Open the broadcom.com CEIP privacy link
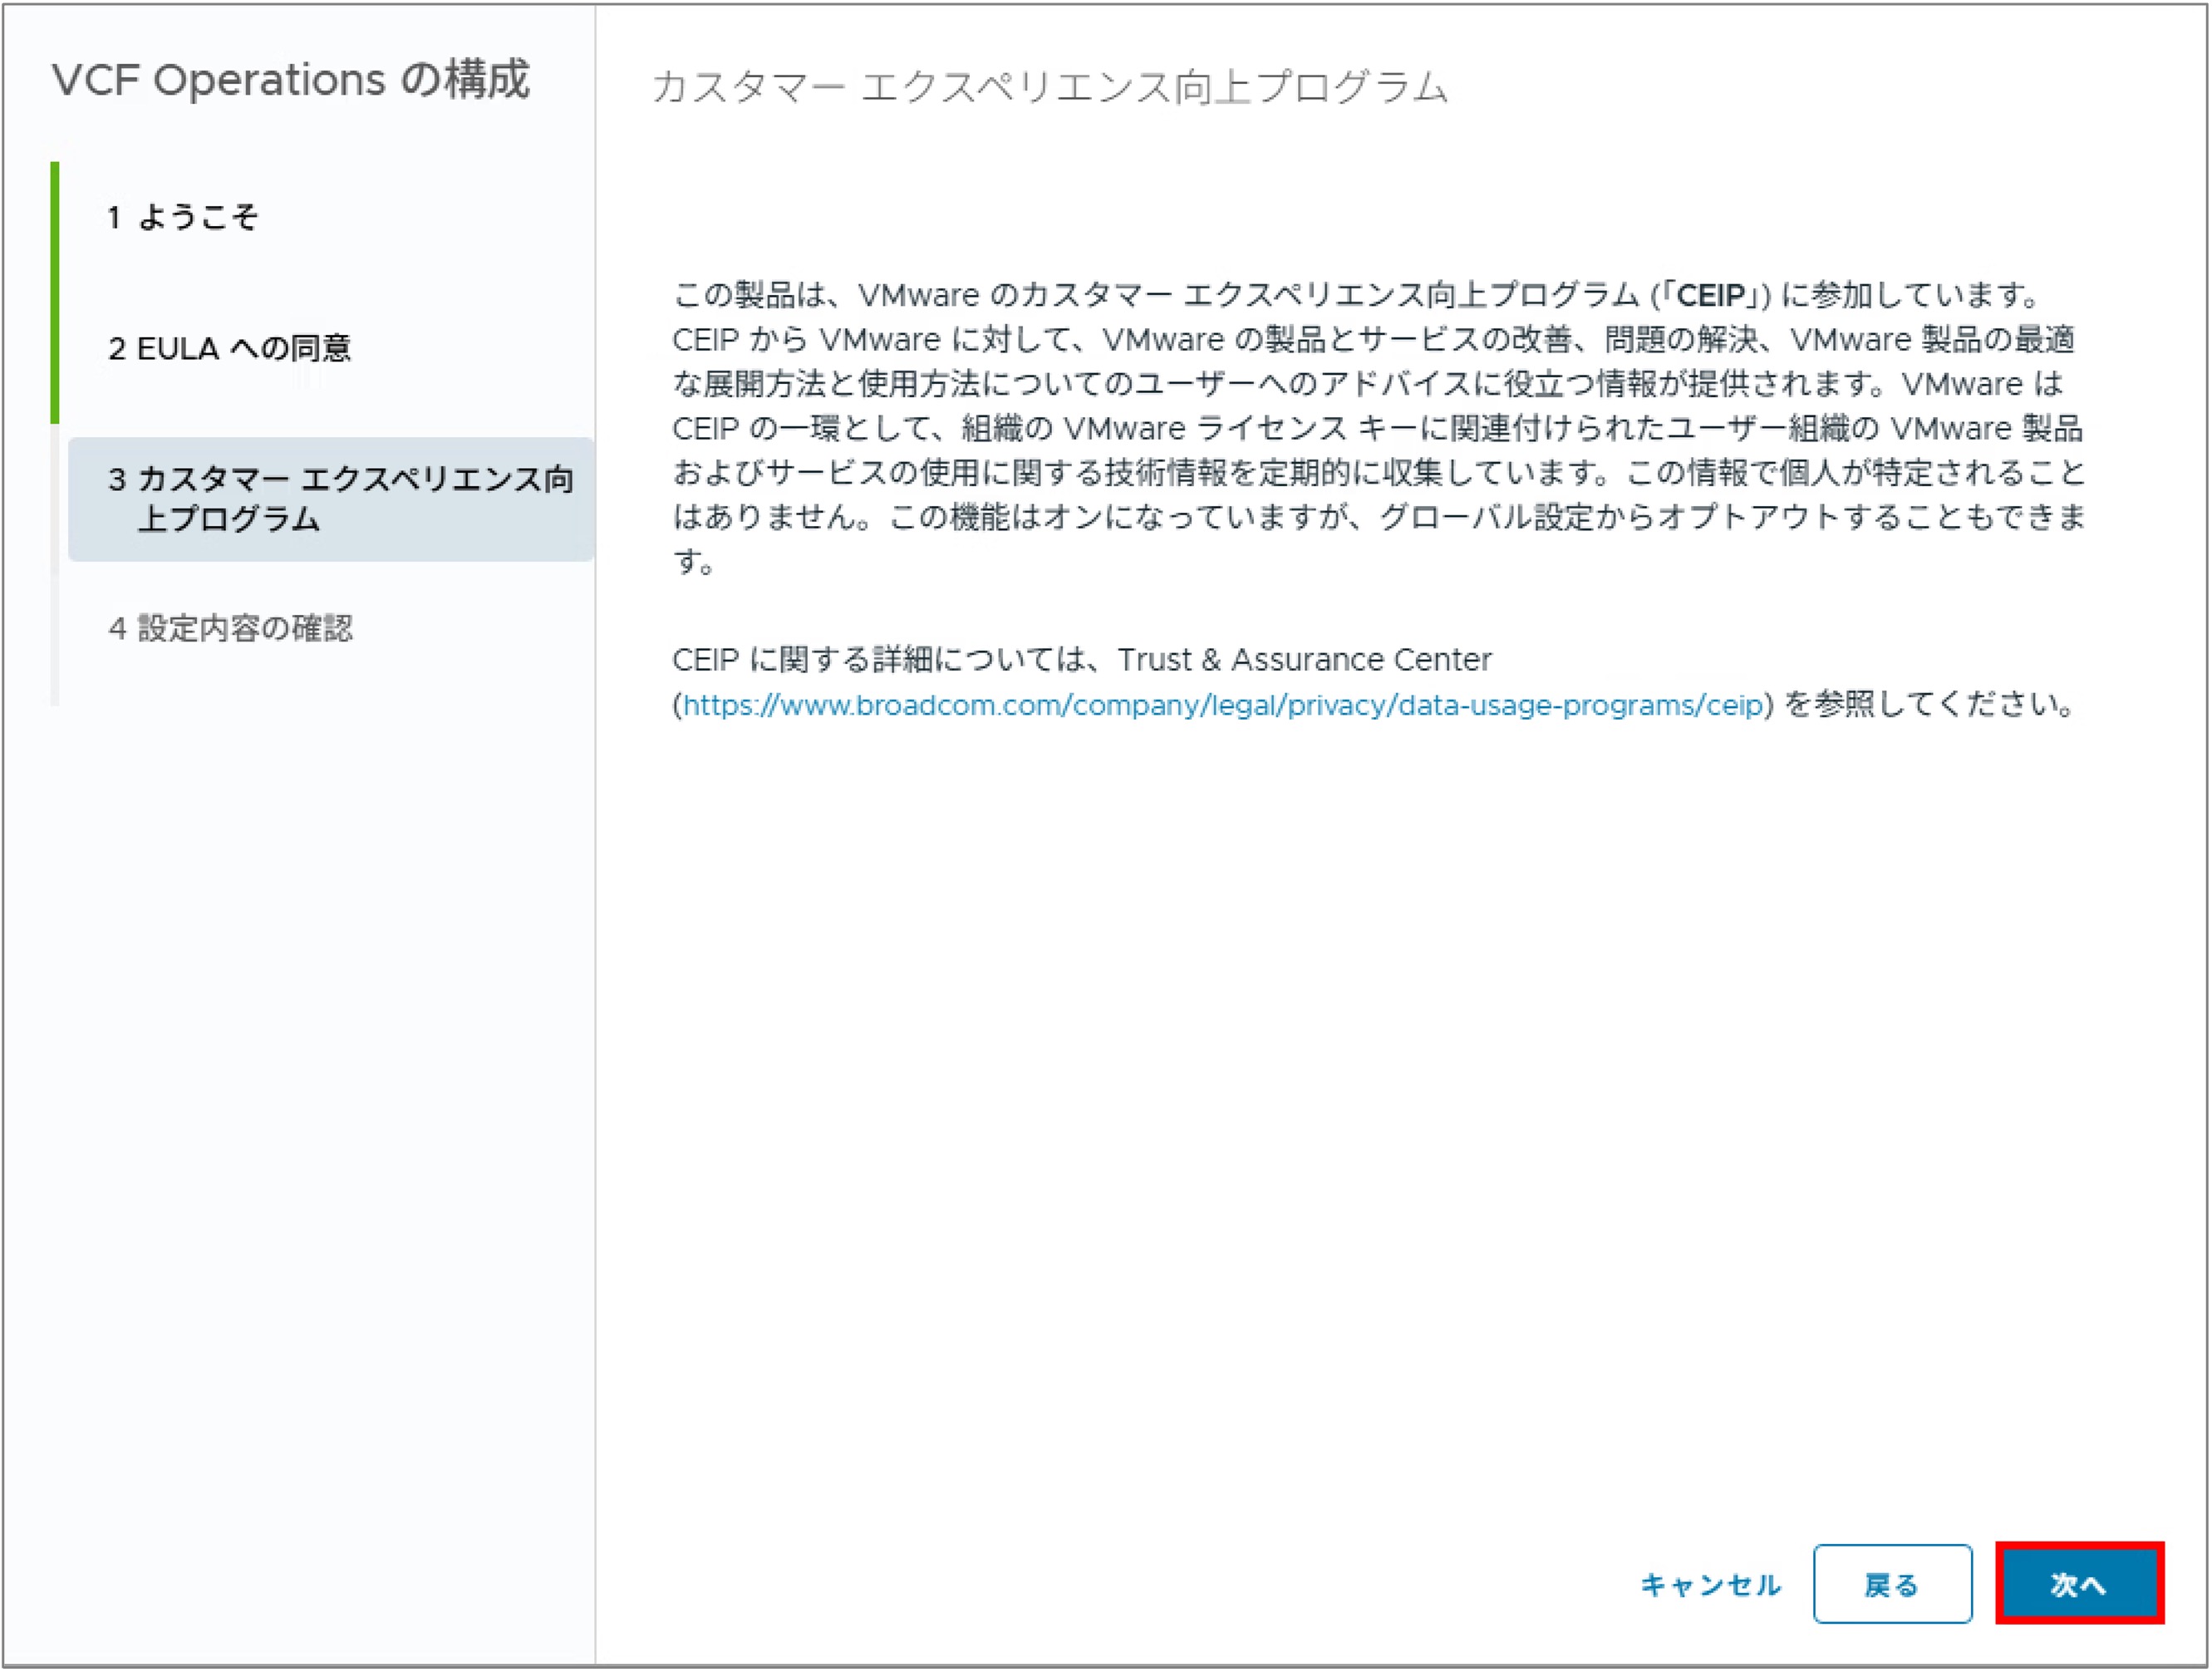This screenshot has height=1672, width=2212. click(x=1222, y=705)
